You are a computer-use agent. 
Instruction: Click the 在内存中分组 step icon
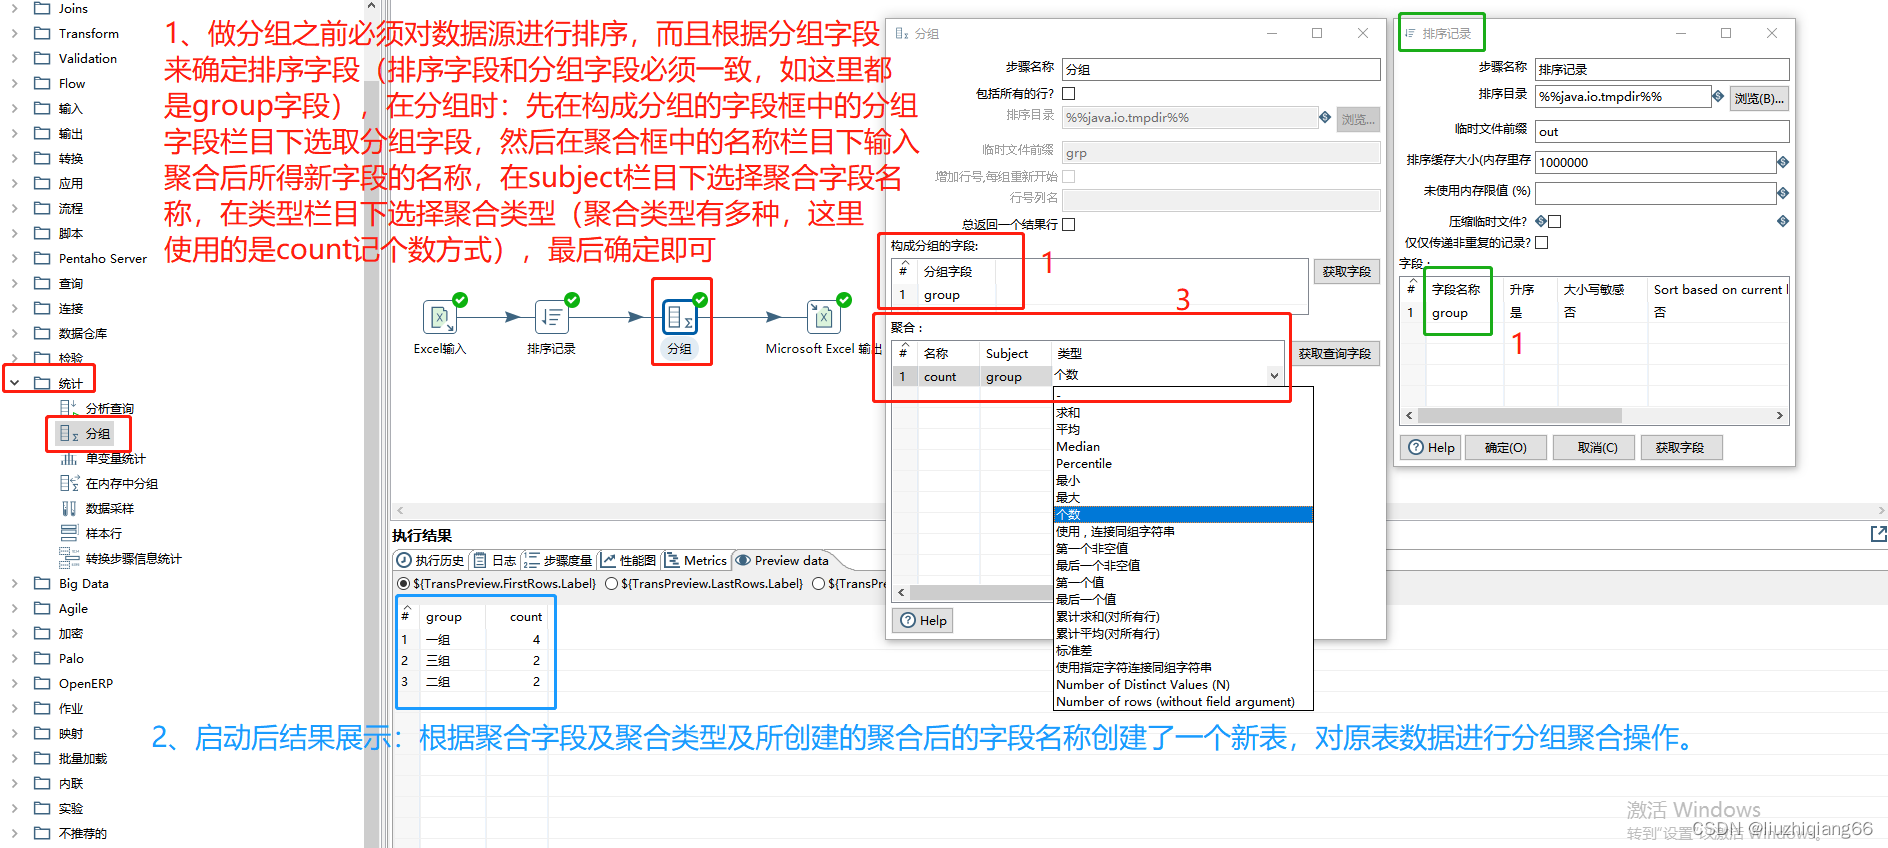coord(68,483)
